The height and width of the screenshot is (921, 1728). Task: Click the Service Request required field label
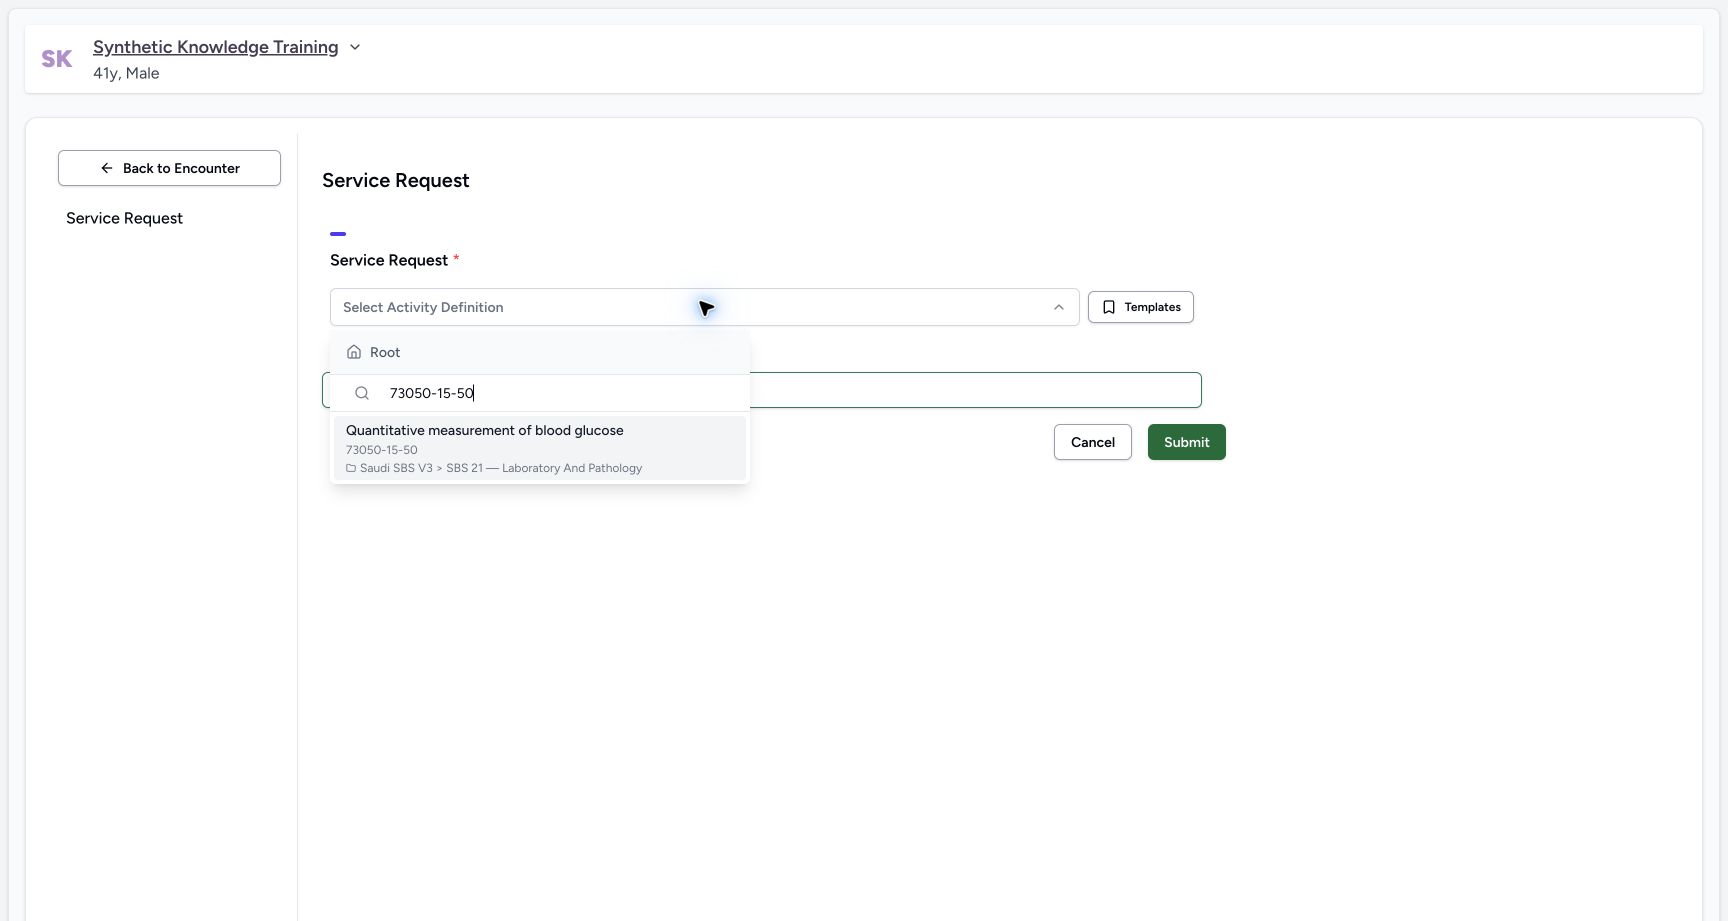coord(394,260)
